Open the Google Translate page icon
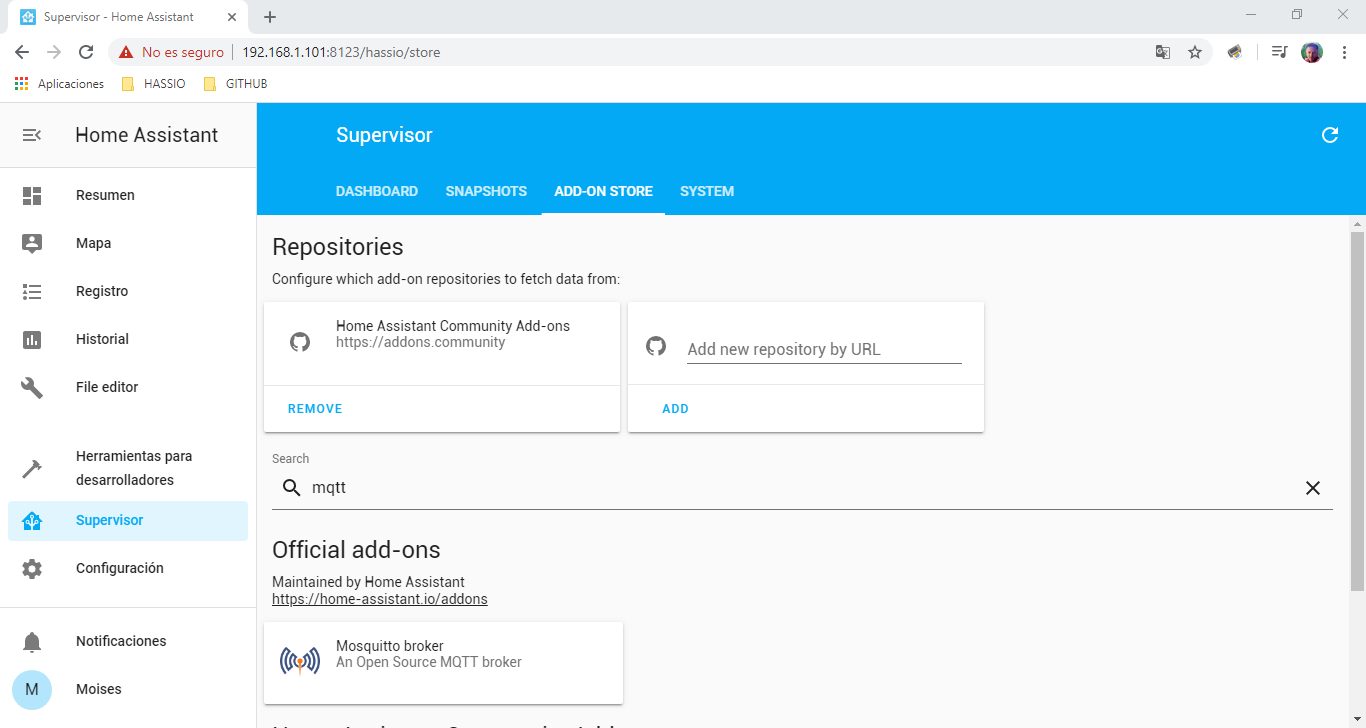Screen dimensions: 1366x728 [x=1163, y=52]
